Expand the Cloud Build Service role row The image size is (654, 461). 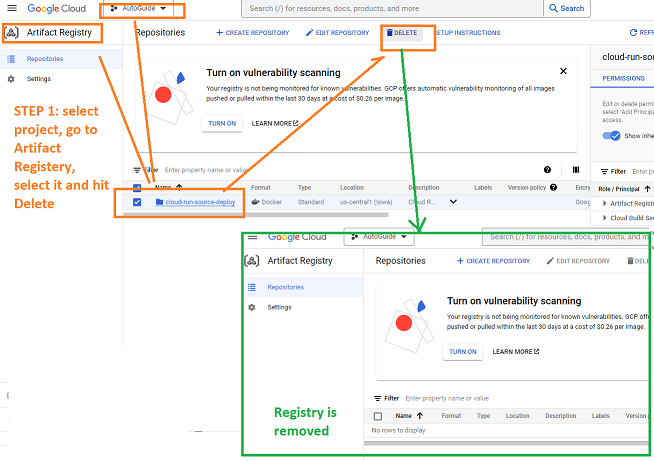604,217
